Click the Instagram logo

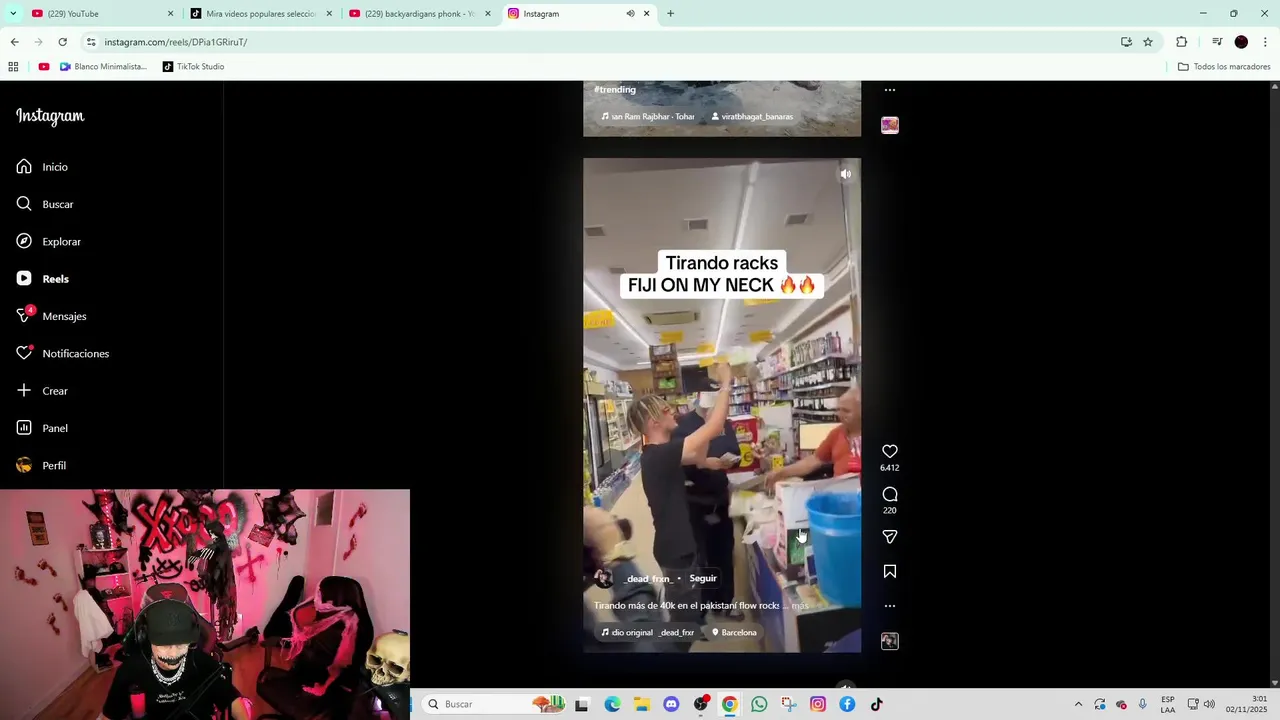click(x=50, y=116)
